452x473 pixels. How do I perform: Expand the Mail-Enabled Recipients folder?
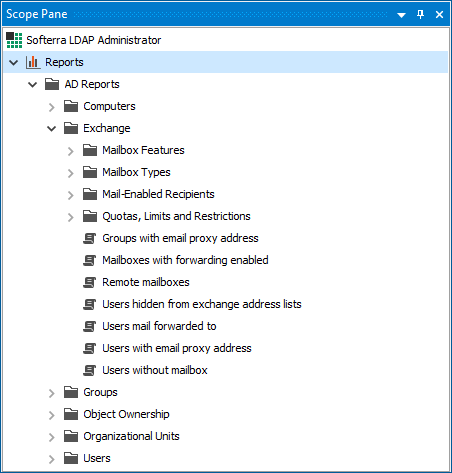(70, 195)
